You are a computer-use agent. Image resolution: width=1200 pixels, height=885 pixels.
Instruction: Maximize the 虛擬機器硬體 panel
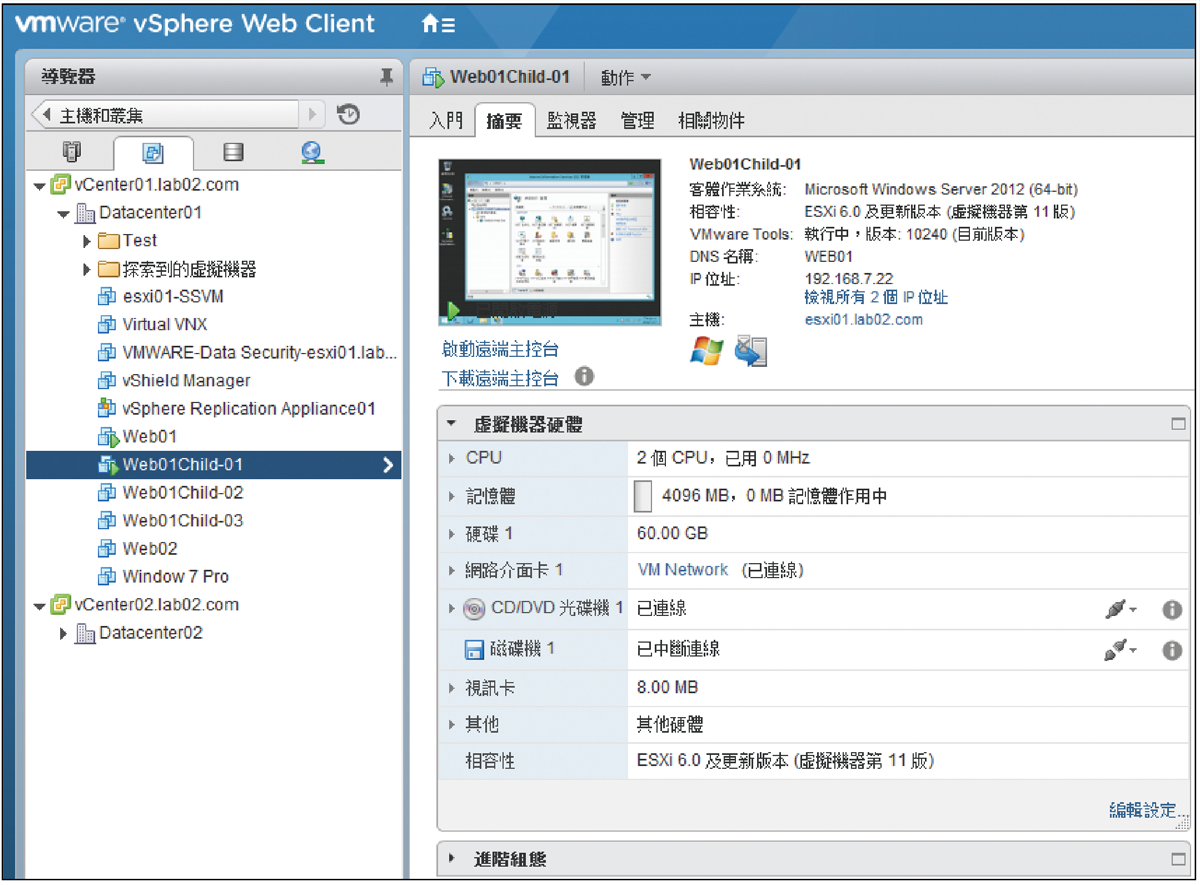(1178, 424)
